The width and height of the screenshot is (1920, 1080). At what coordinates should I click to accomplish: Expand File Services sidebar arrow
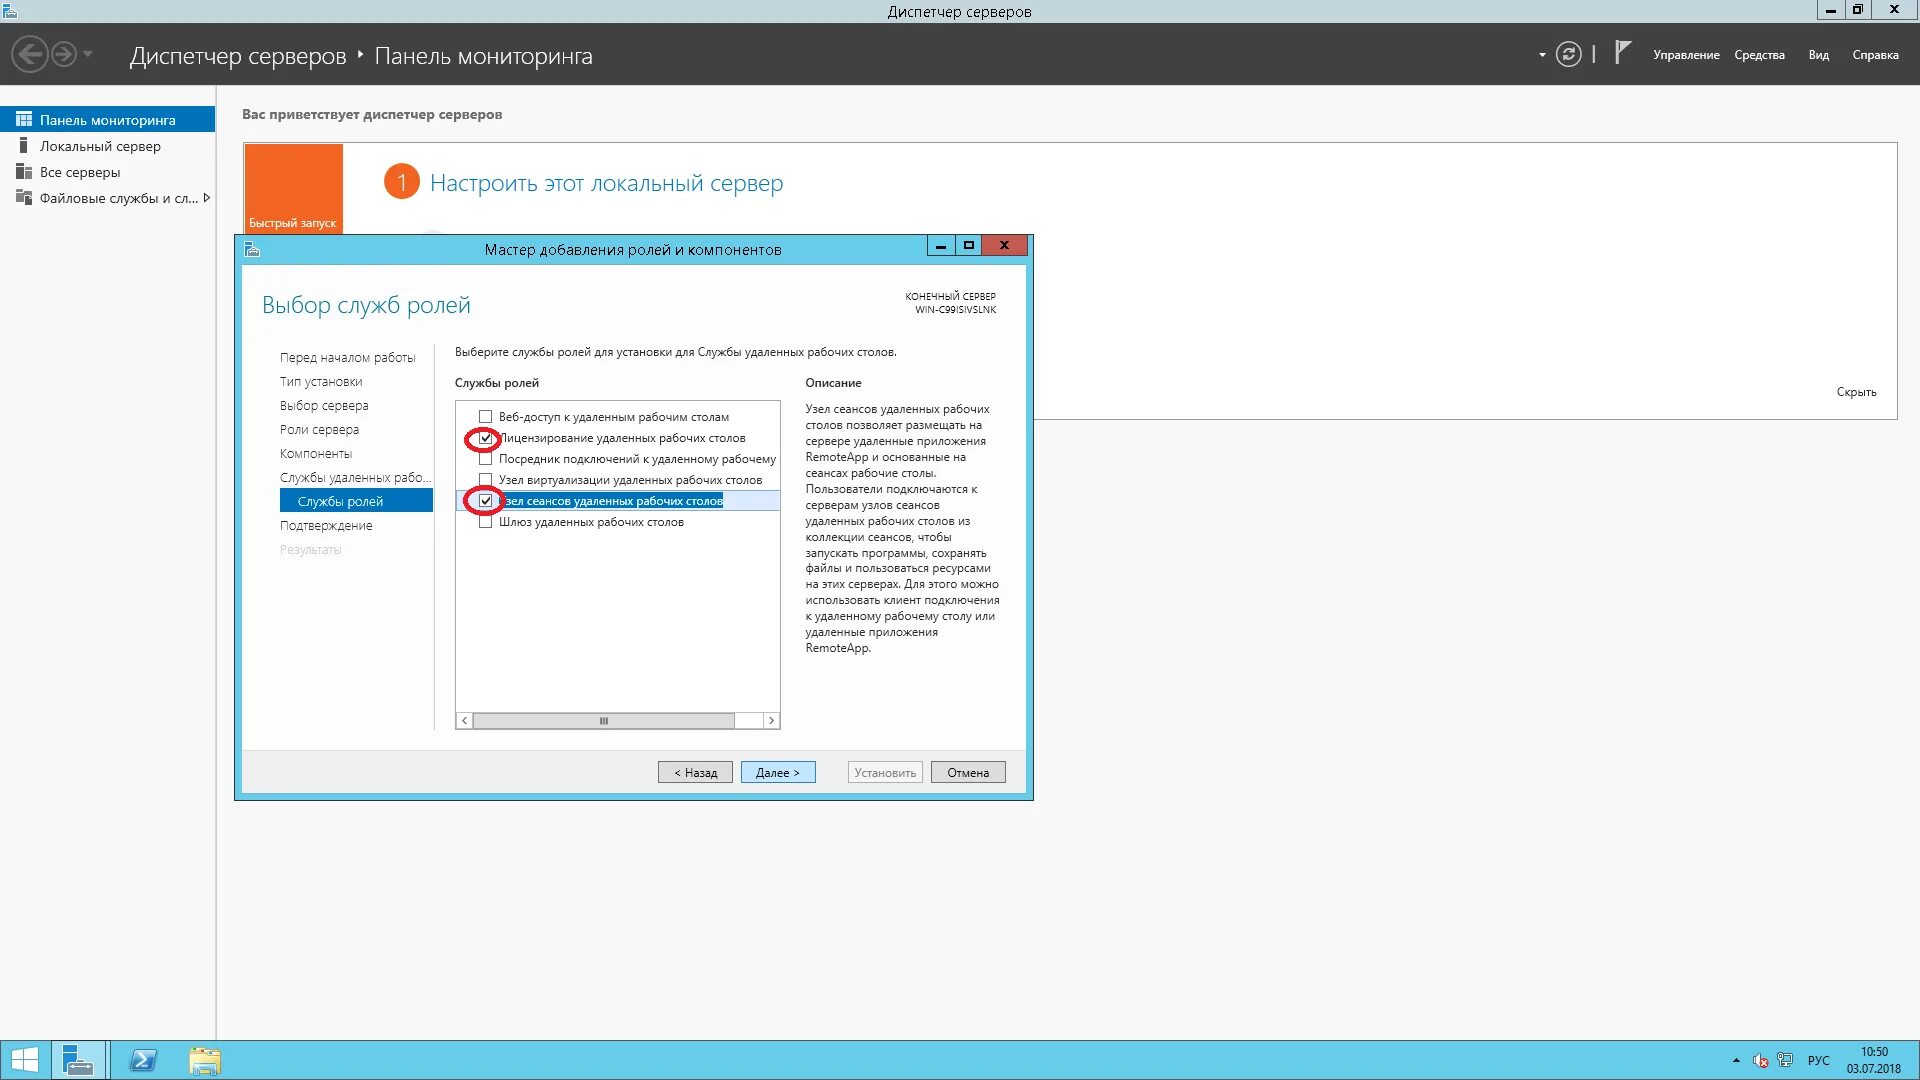pos(206,198)
